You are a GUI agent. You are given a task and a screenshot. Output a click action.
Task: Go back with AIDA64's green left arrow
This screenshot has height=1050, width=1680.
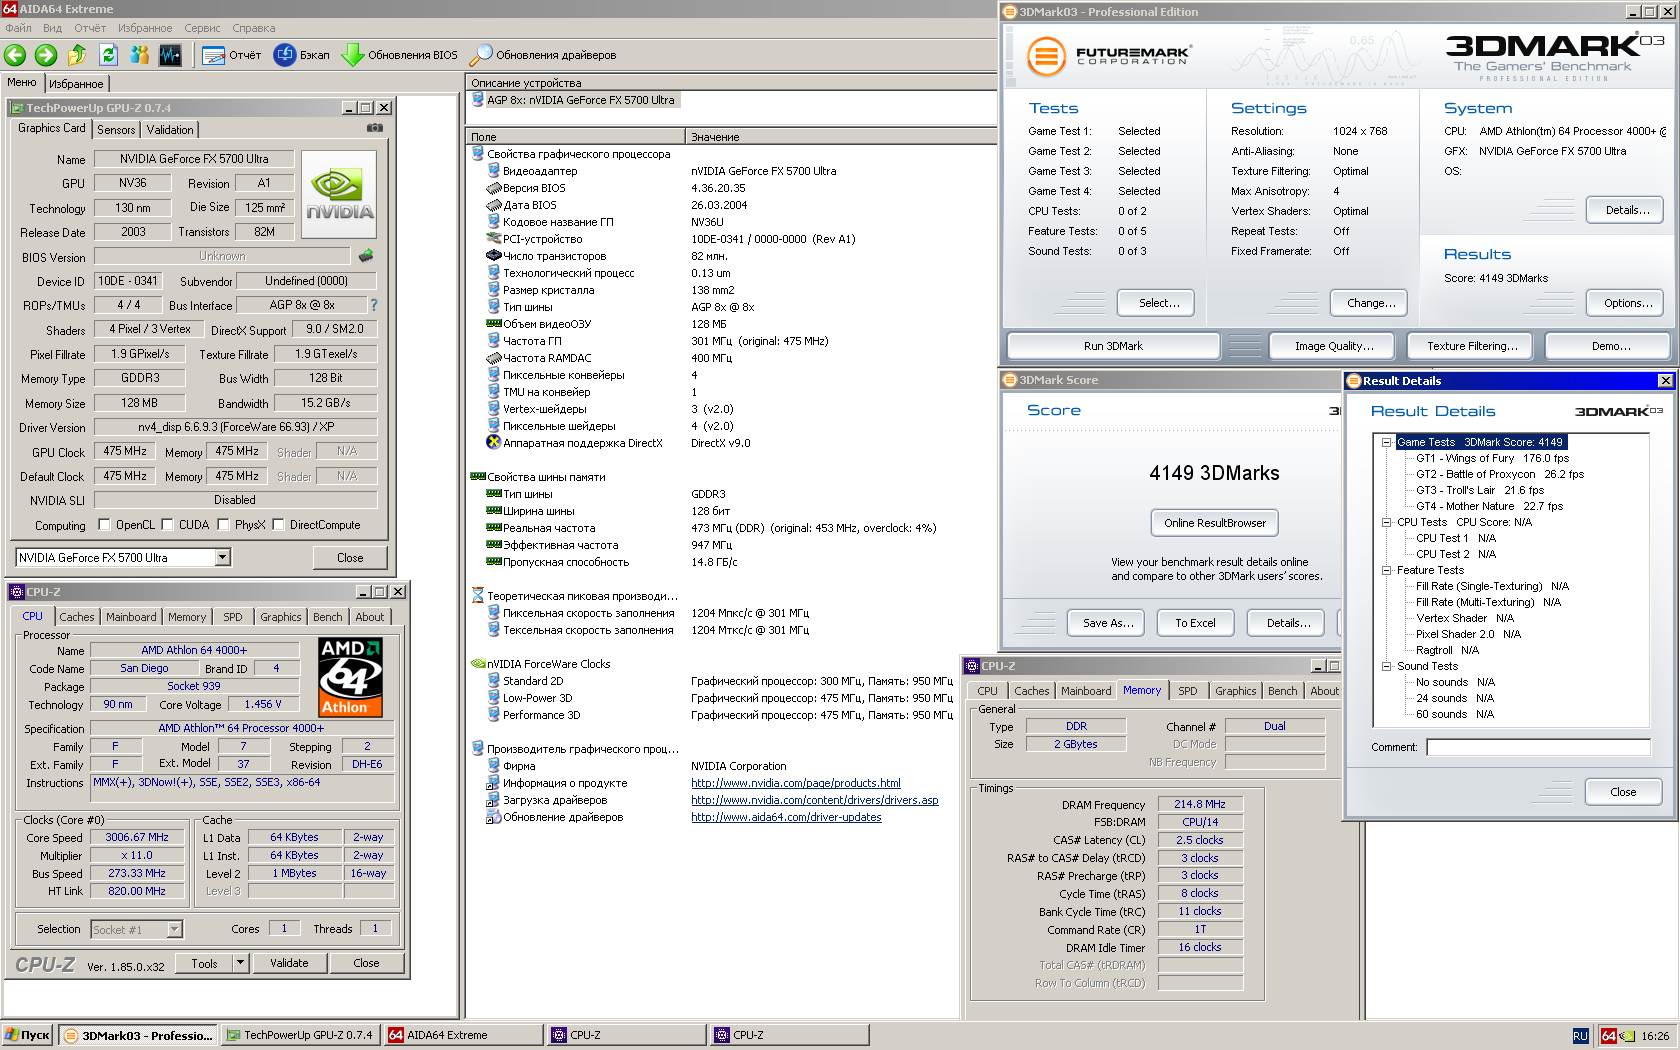click(15, 55)
